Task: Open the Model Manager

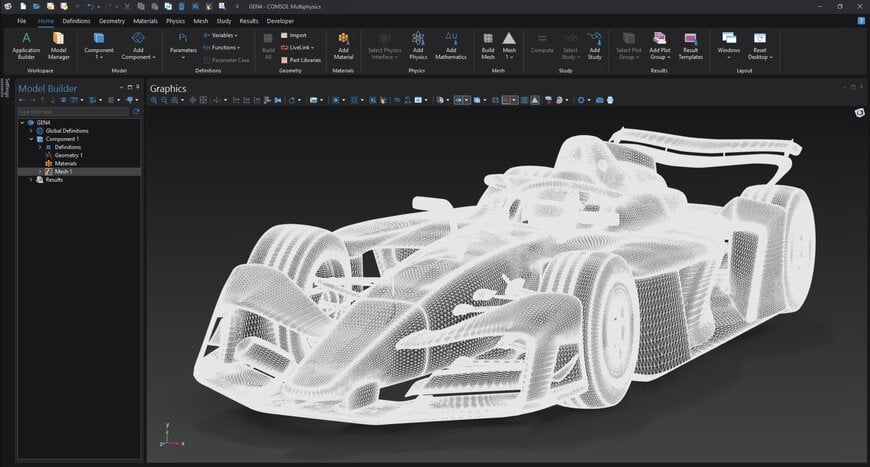Action: (x=58, y=45)
